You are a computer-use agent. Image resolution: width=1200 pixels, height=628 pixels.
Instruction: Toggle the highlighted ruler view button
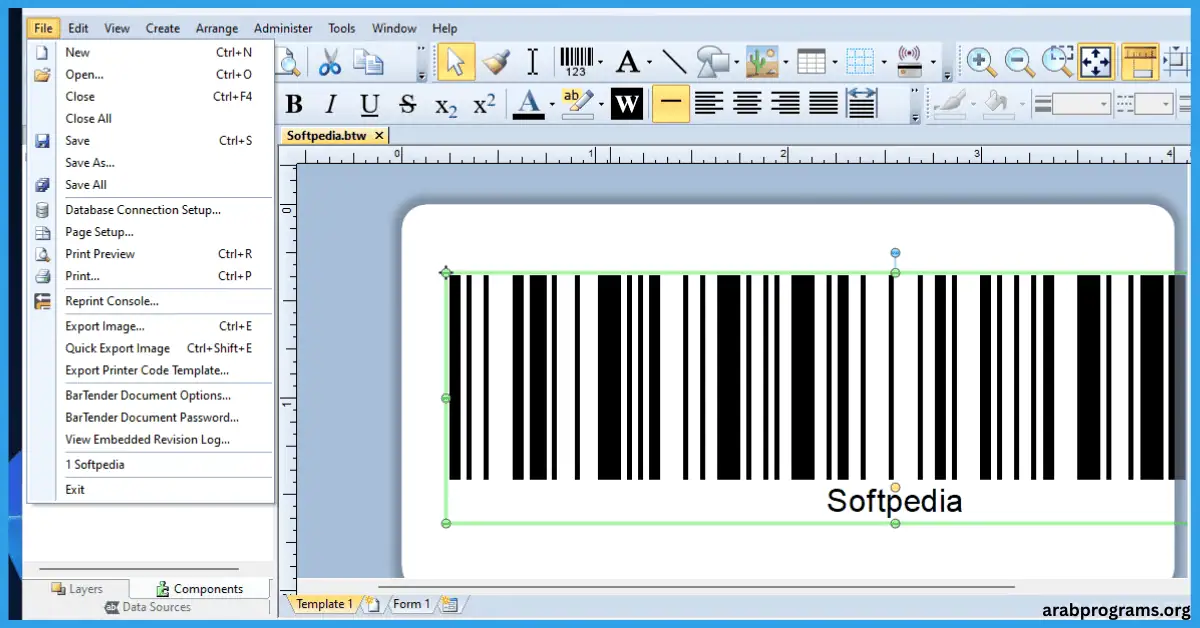click(1139, 62)
